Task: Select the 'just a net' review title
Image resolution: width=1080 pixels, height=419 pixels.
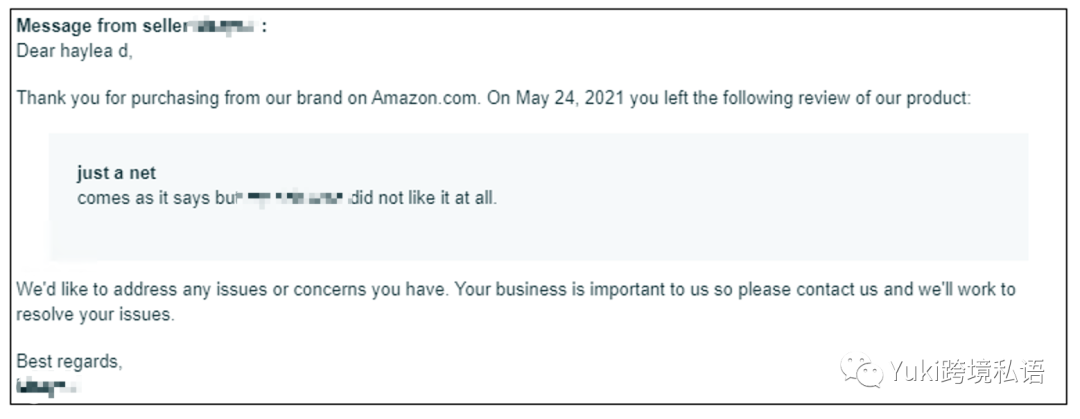Action: tap(116, 173)
